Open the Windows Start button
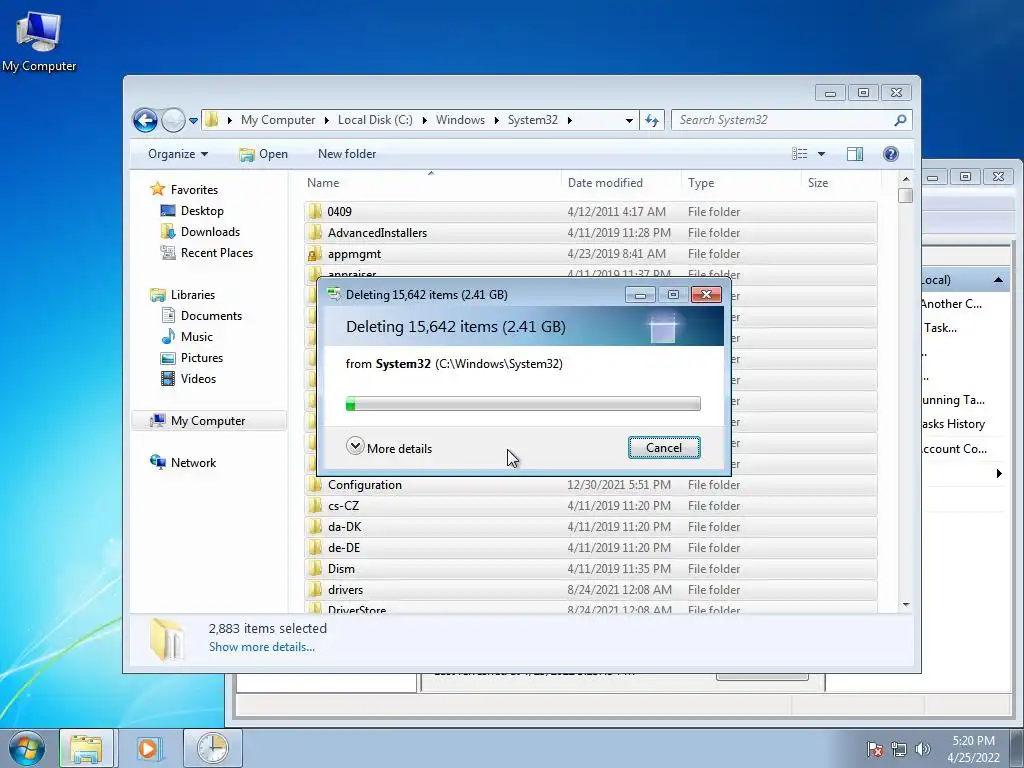 [x=27, y=748]
